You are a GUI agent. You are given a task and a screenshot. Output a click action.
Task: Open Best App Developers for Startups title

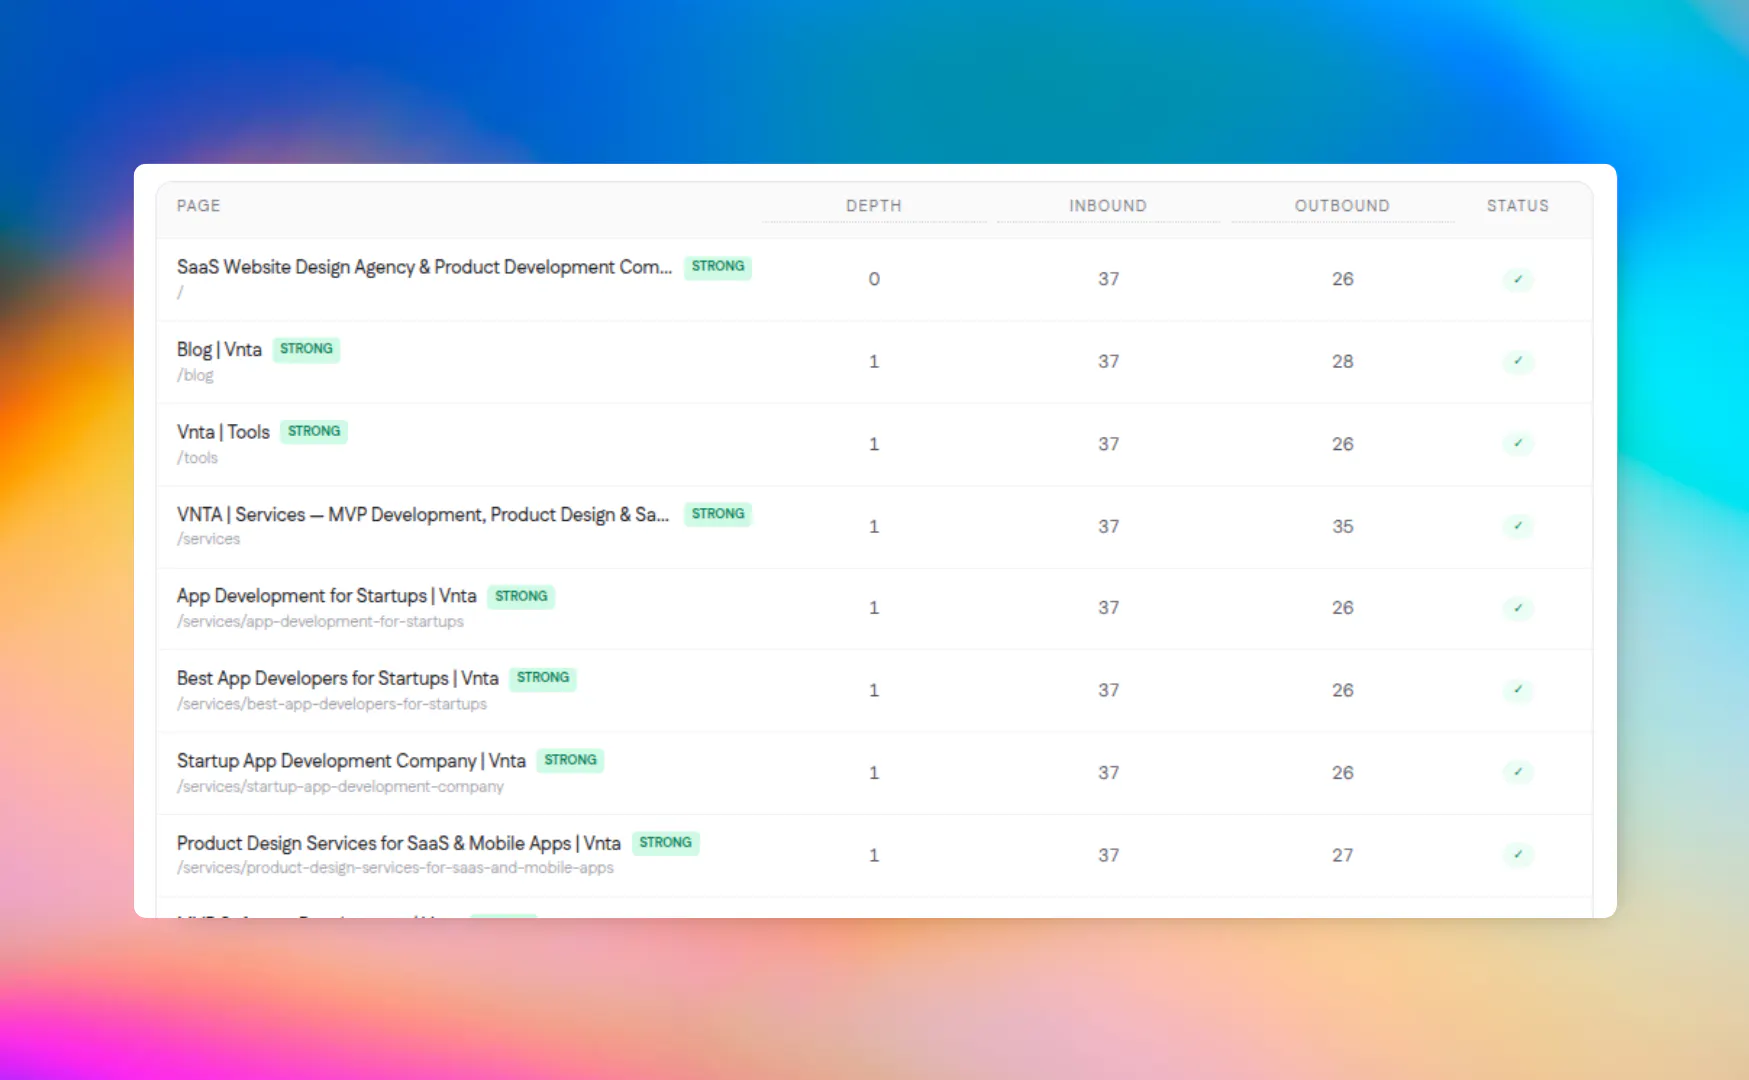pos(338,678)
